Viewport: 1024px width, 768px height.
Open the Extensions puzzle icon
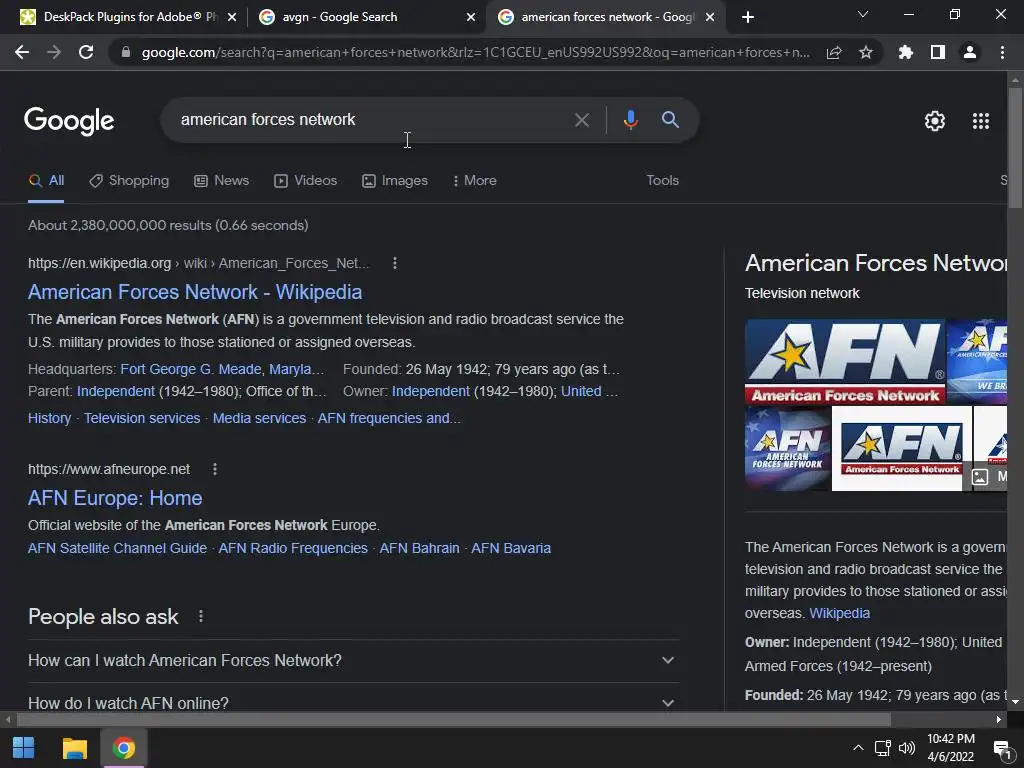906,52
